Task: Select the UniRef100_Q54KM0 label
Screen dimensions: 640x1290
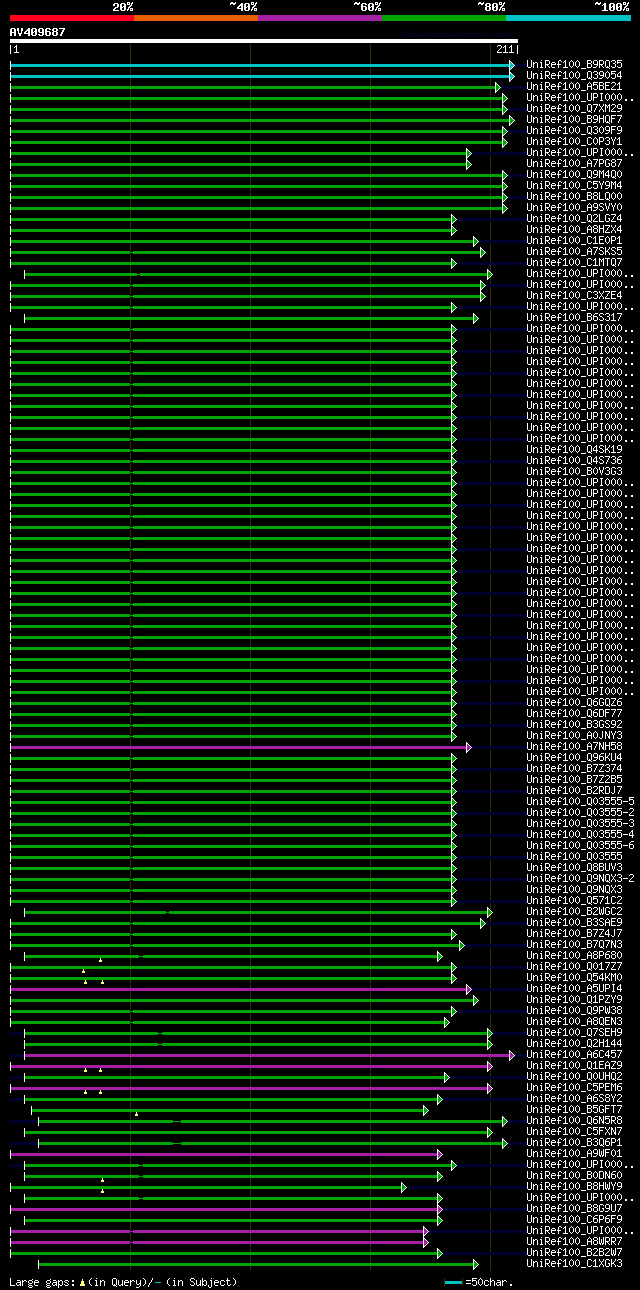Action: coord(574,977)
